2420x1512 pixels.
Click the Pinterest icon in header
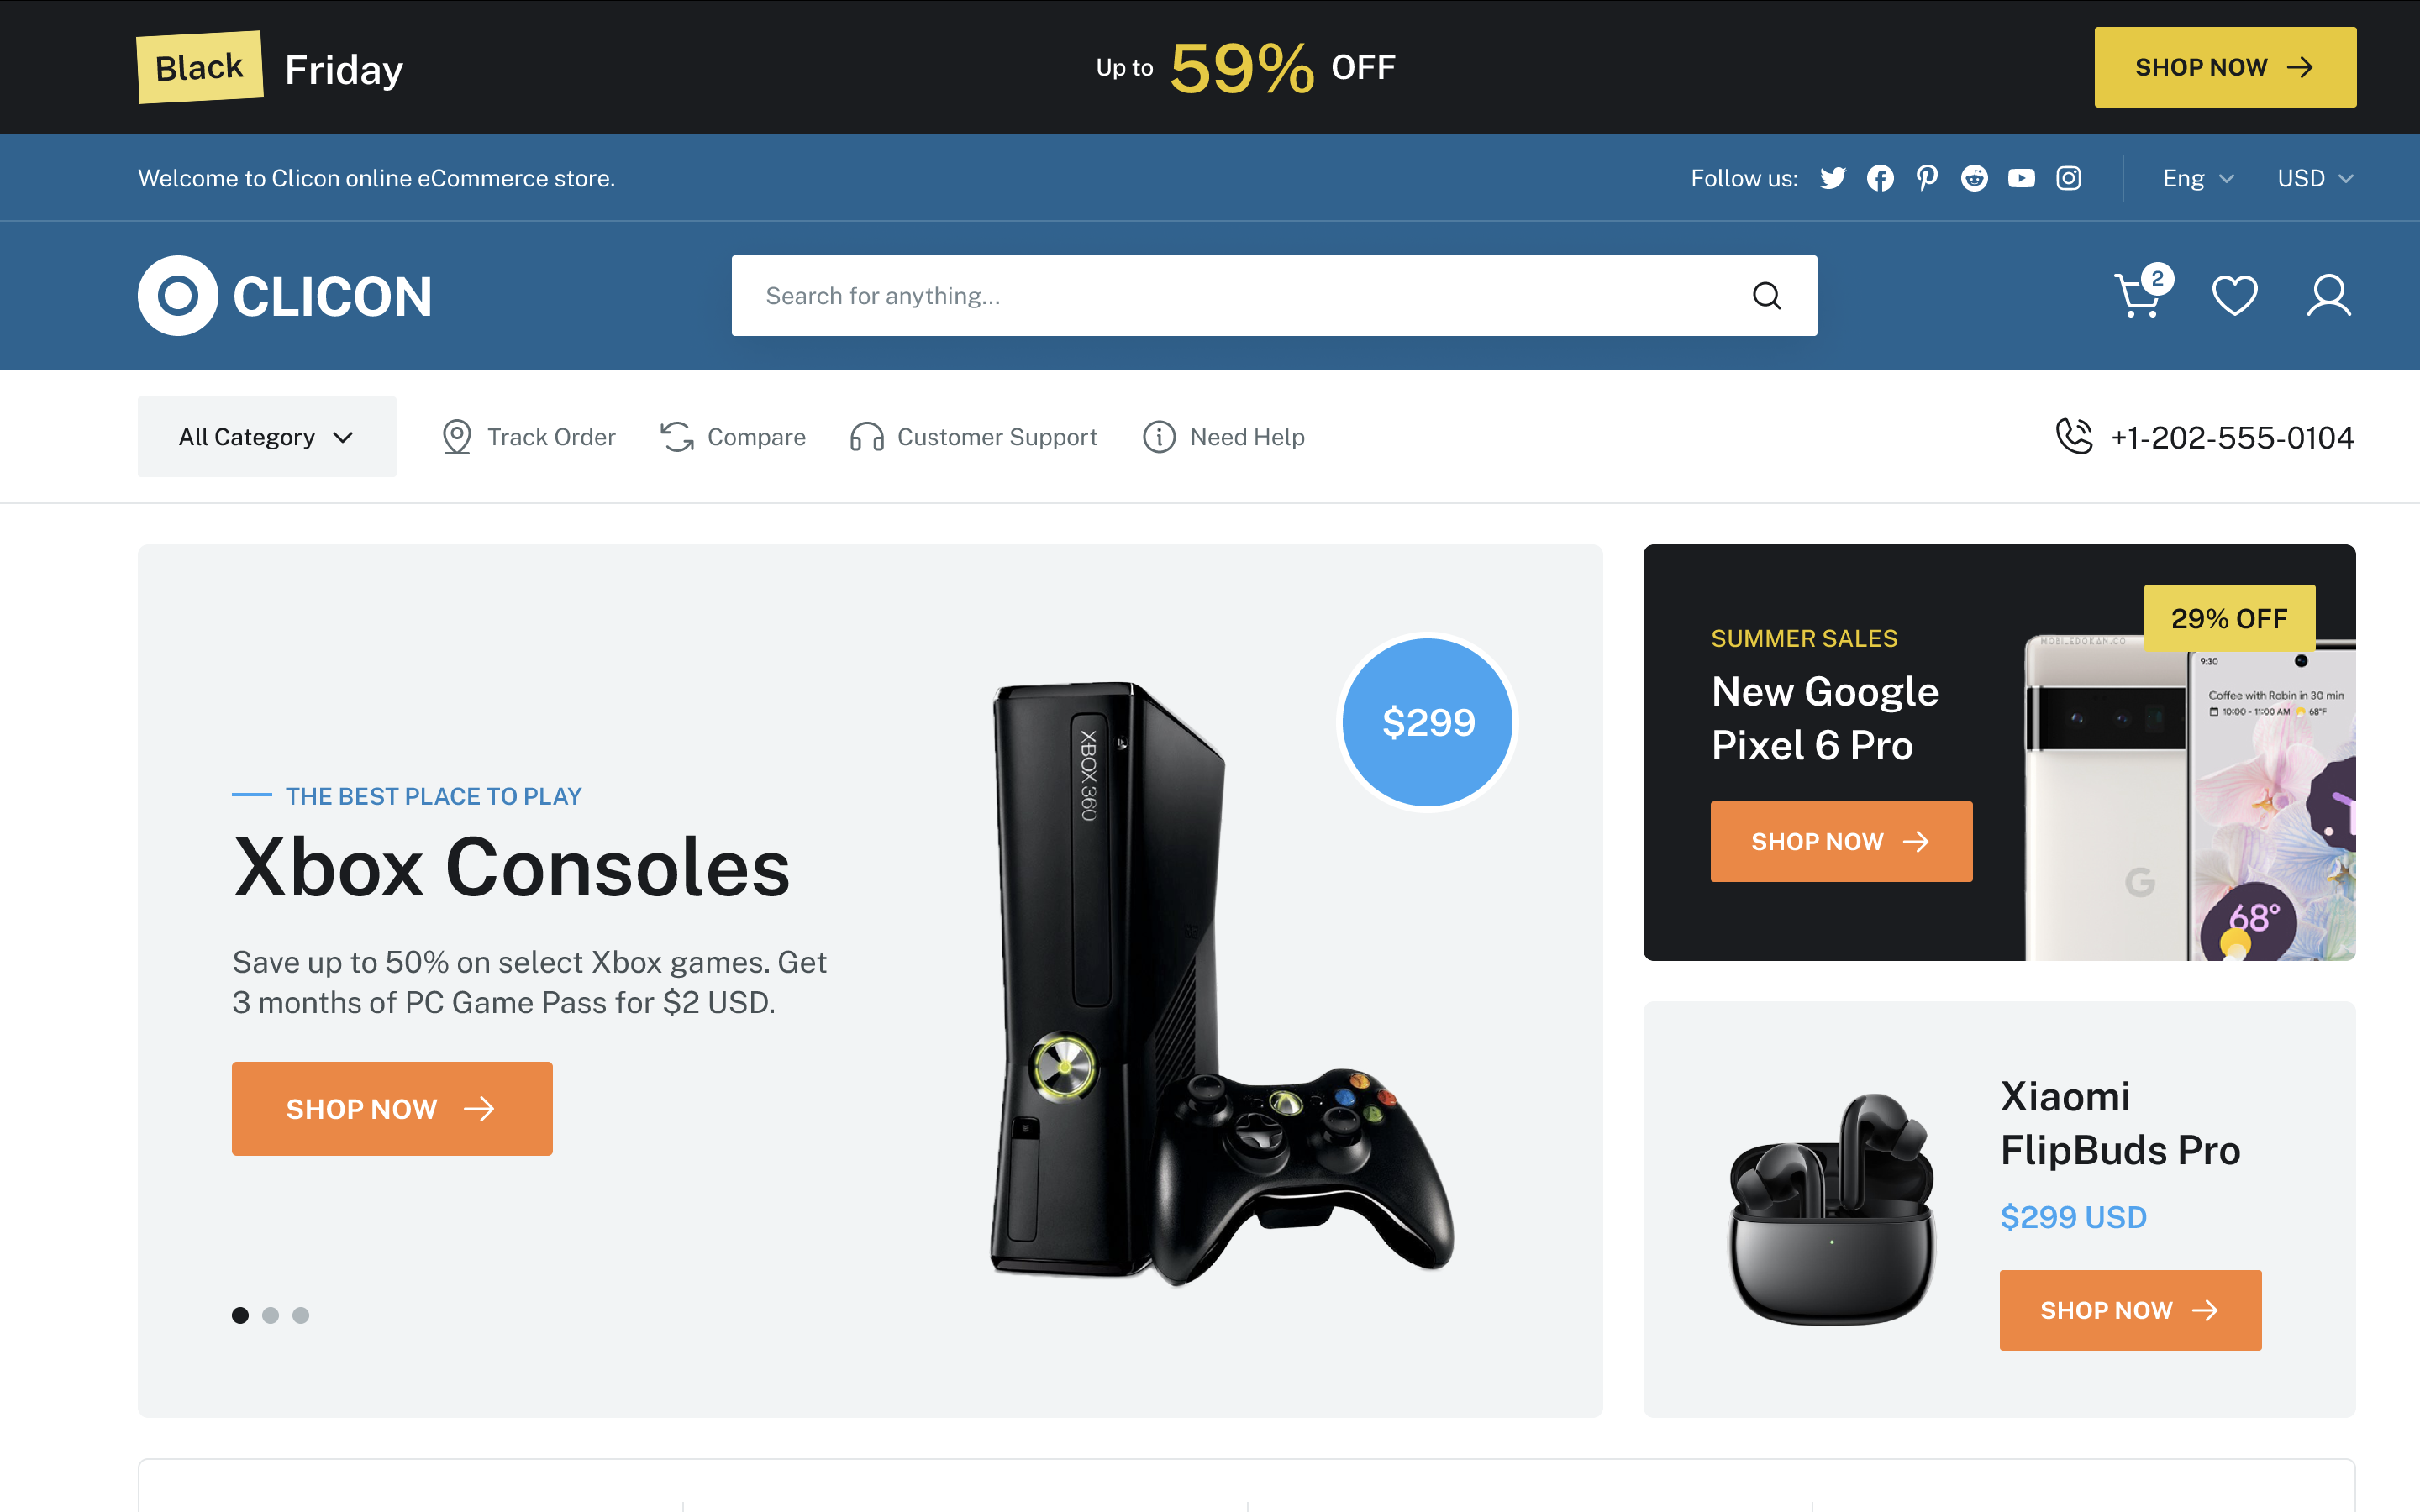click(x=1927, y=178)
